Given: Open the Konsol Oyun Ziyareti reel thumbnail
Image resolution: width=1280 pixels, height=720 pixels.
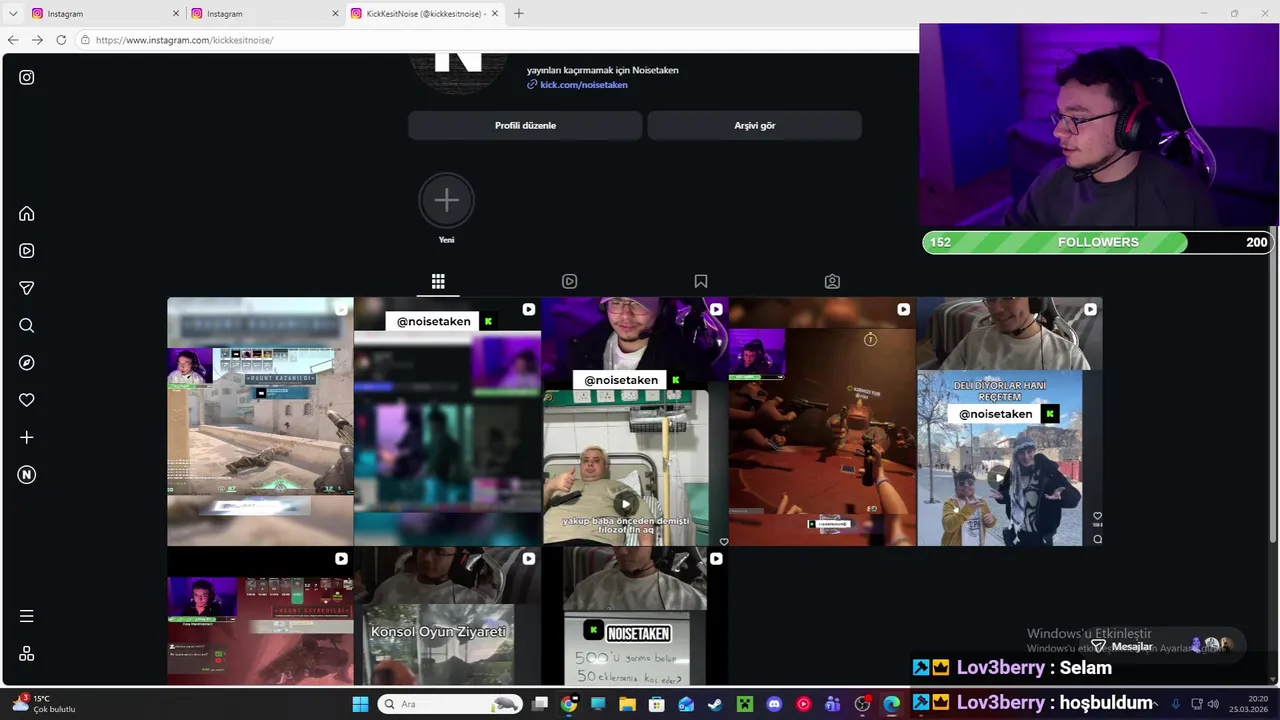Looking at the screenshot, I should [447, 616].
